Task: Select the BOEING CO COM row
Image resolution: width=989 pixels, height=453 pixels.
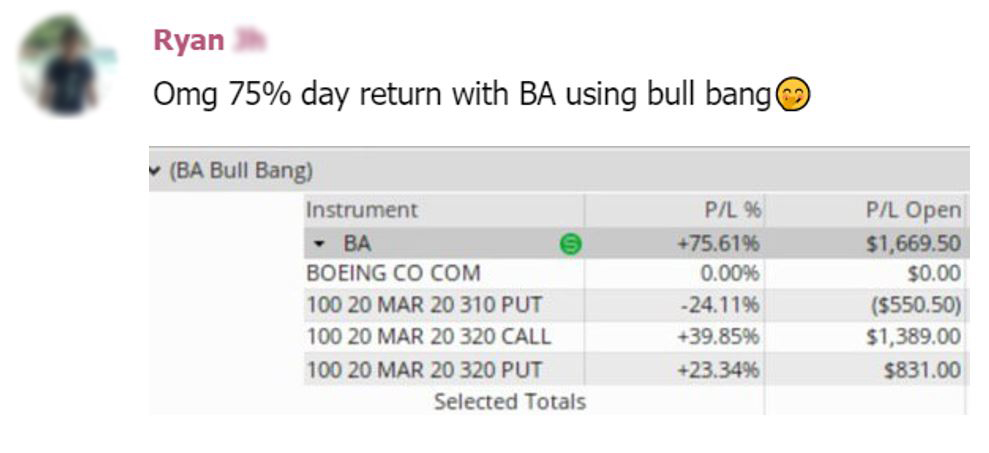Action: (636, 274)
